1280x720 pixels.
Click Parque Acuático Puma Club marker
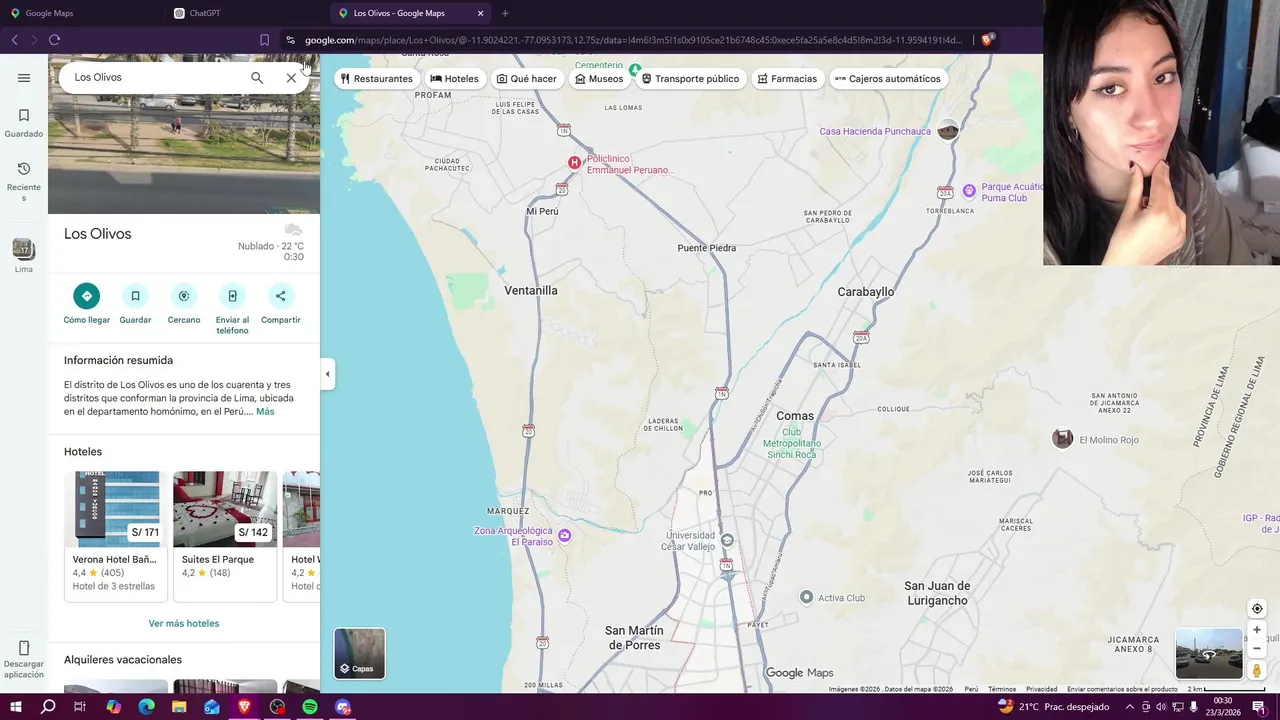click(x=968, y=191)
